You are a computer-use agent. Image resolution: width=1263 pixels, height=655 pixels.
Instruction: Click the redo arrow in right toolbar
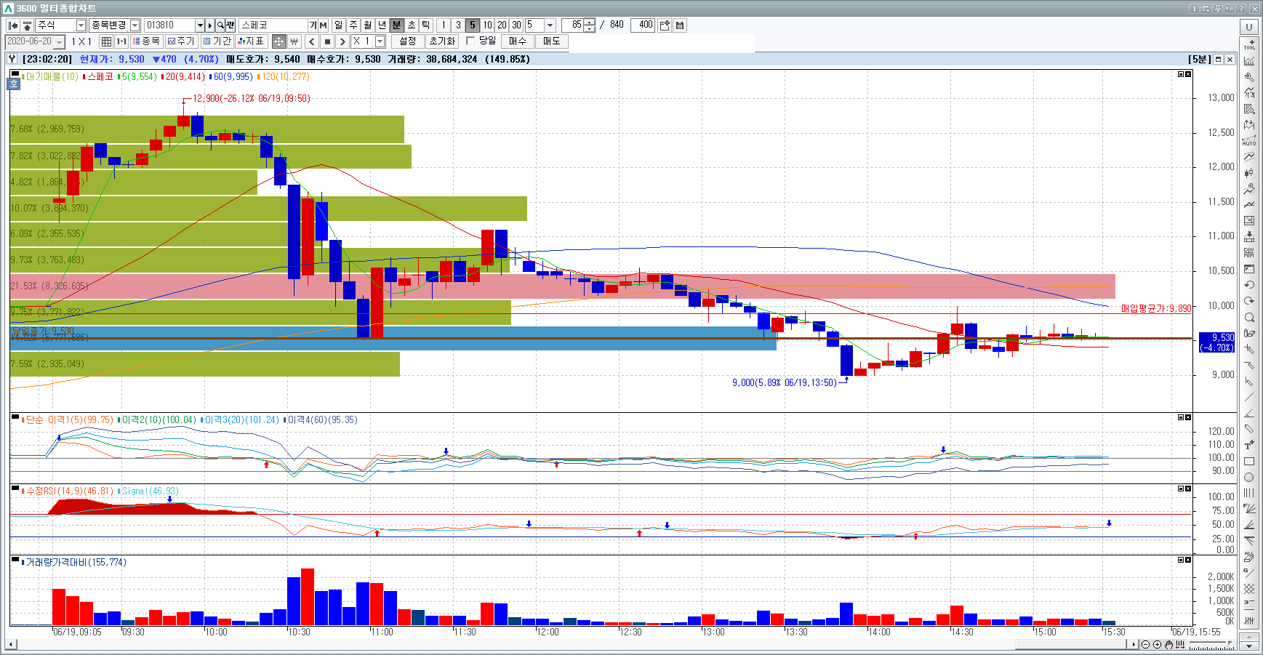pos(1248,301)
